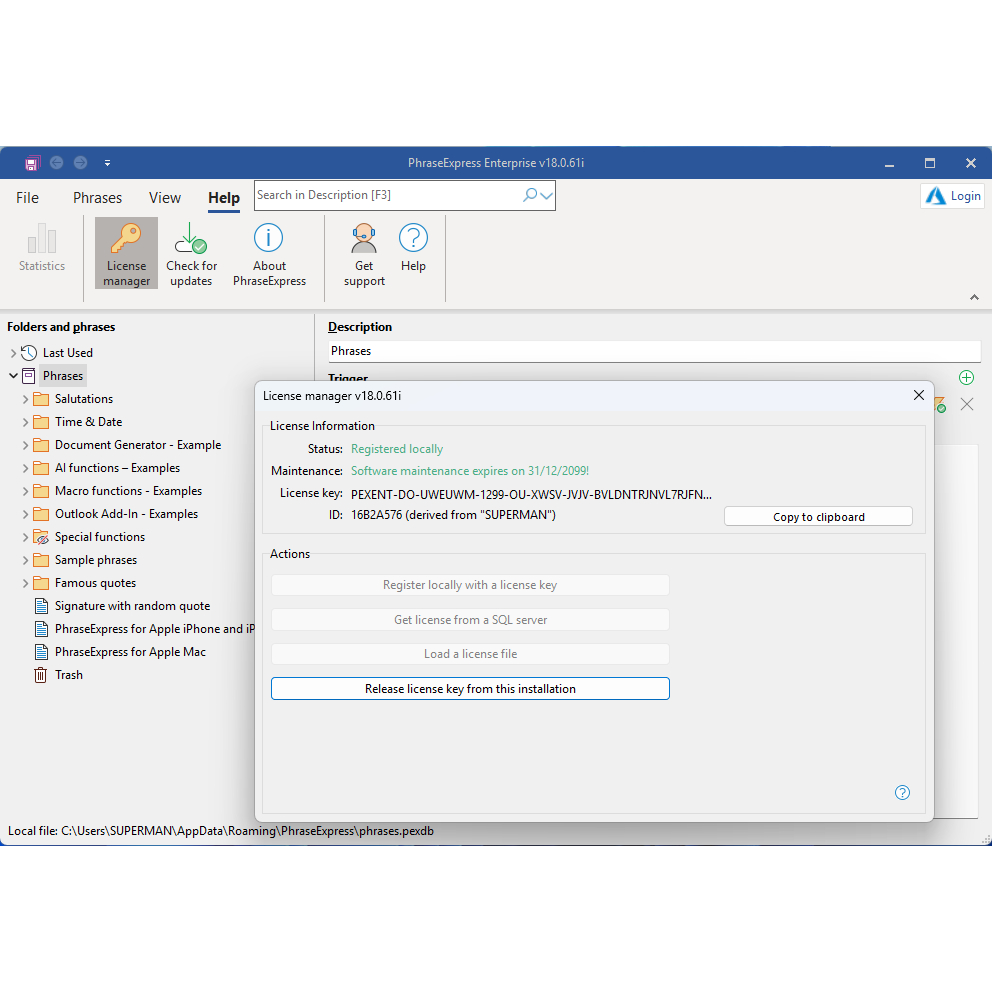Click Get license from a SQL server
The width and height of the screenshot is (992, 992).
click(x=470, y=620)
